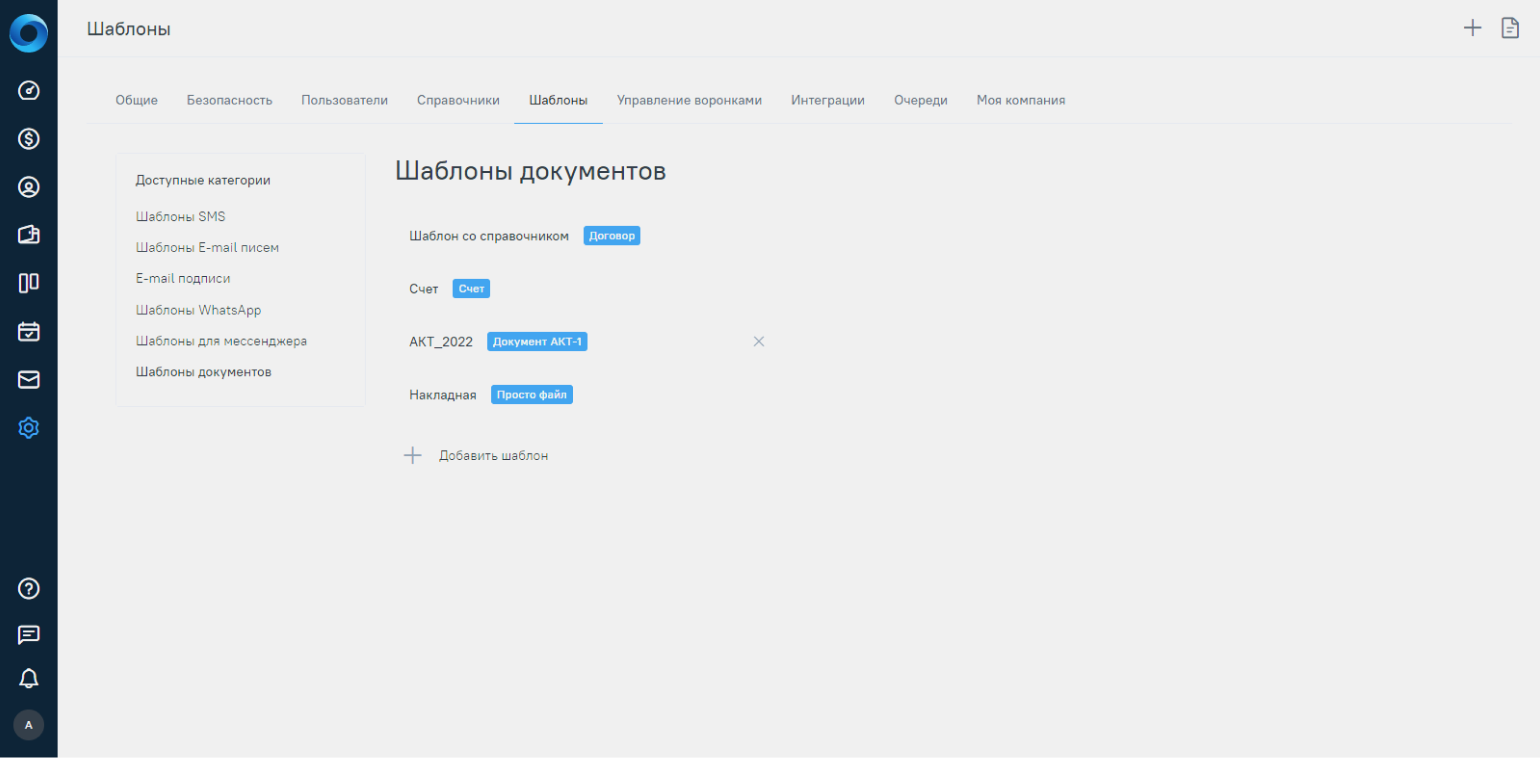This screenshot has height=758, width=1540.
Task: Open the chat messages icon in sidebar
Action: (29, 634)
